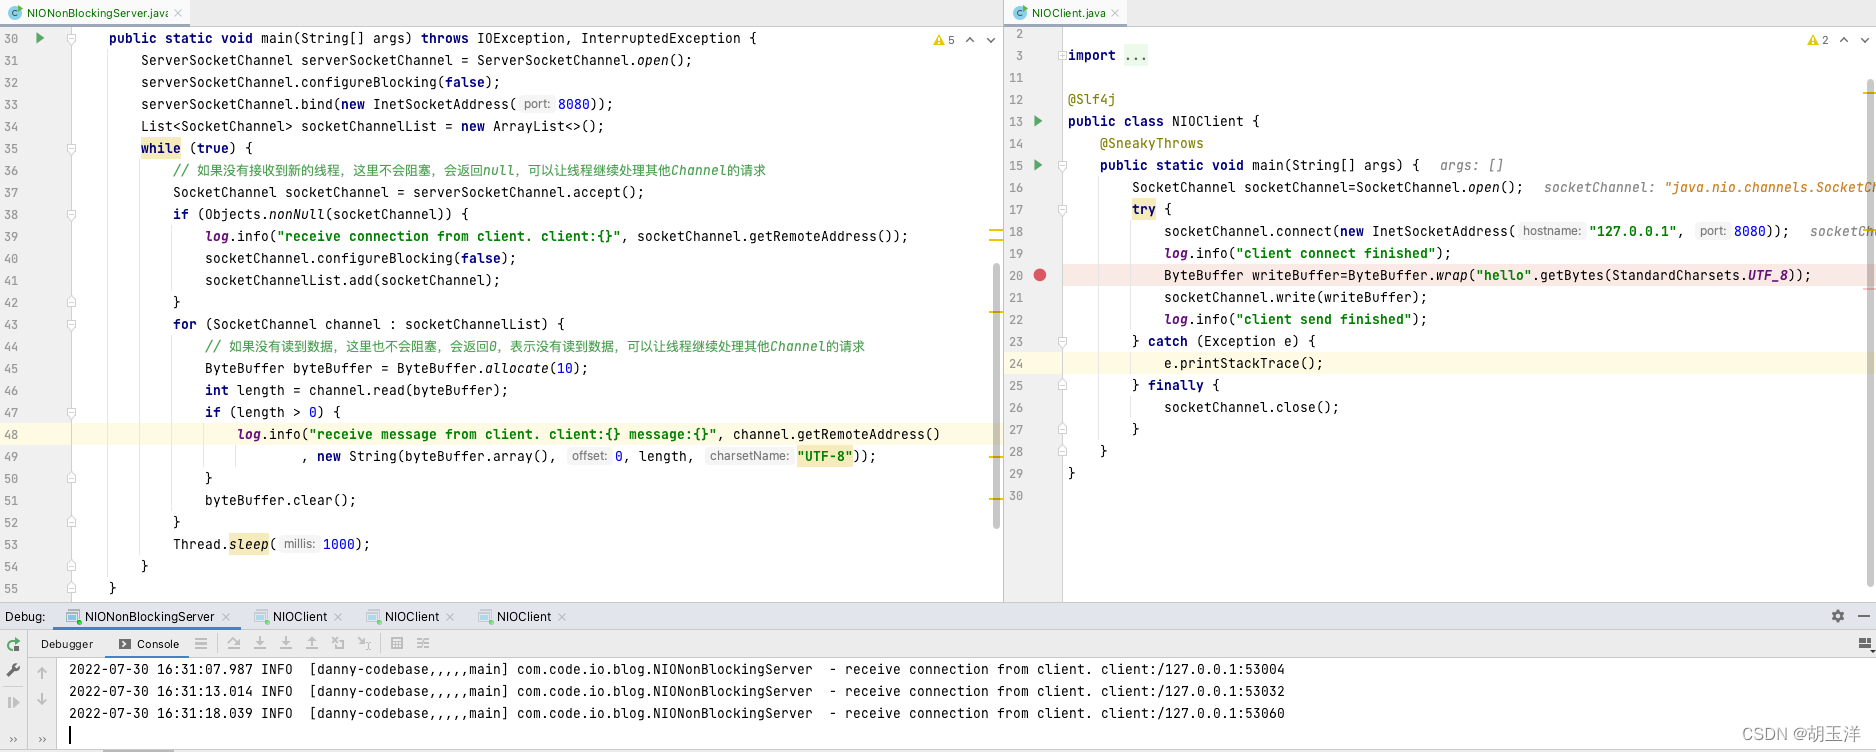Expand more console toolbar actions chevron
1876x752 pixels.
point(42,740)
